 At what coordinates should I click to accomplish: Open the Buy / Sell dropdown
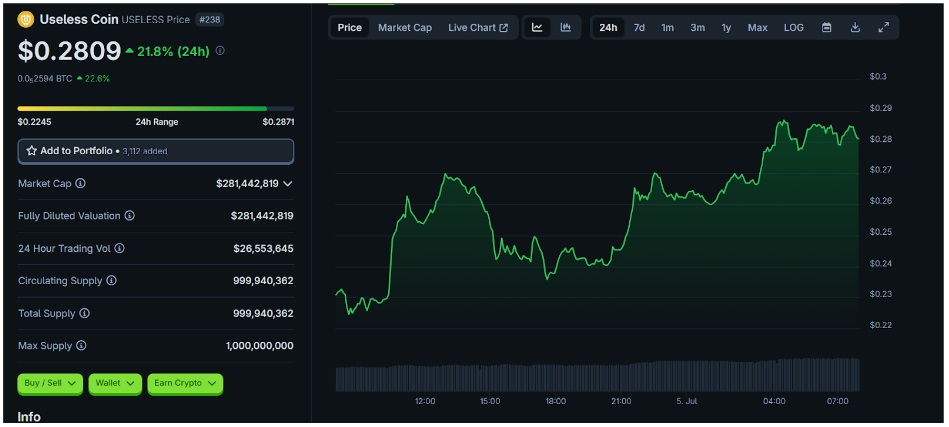(50, 383)
